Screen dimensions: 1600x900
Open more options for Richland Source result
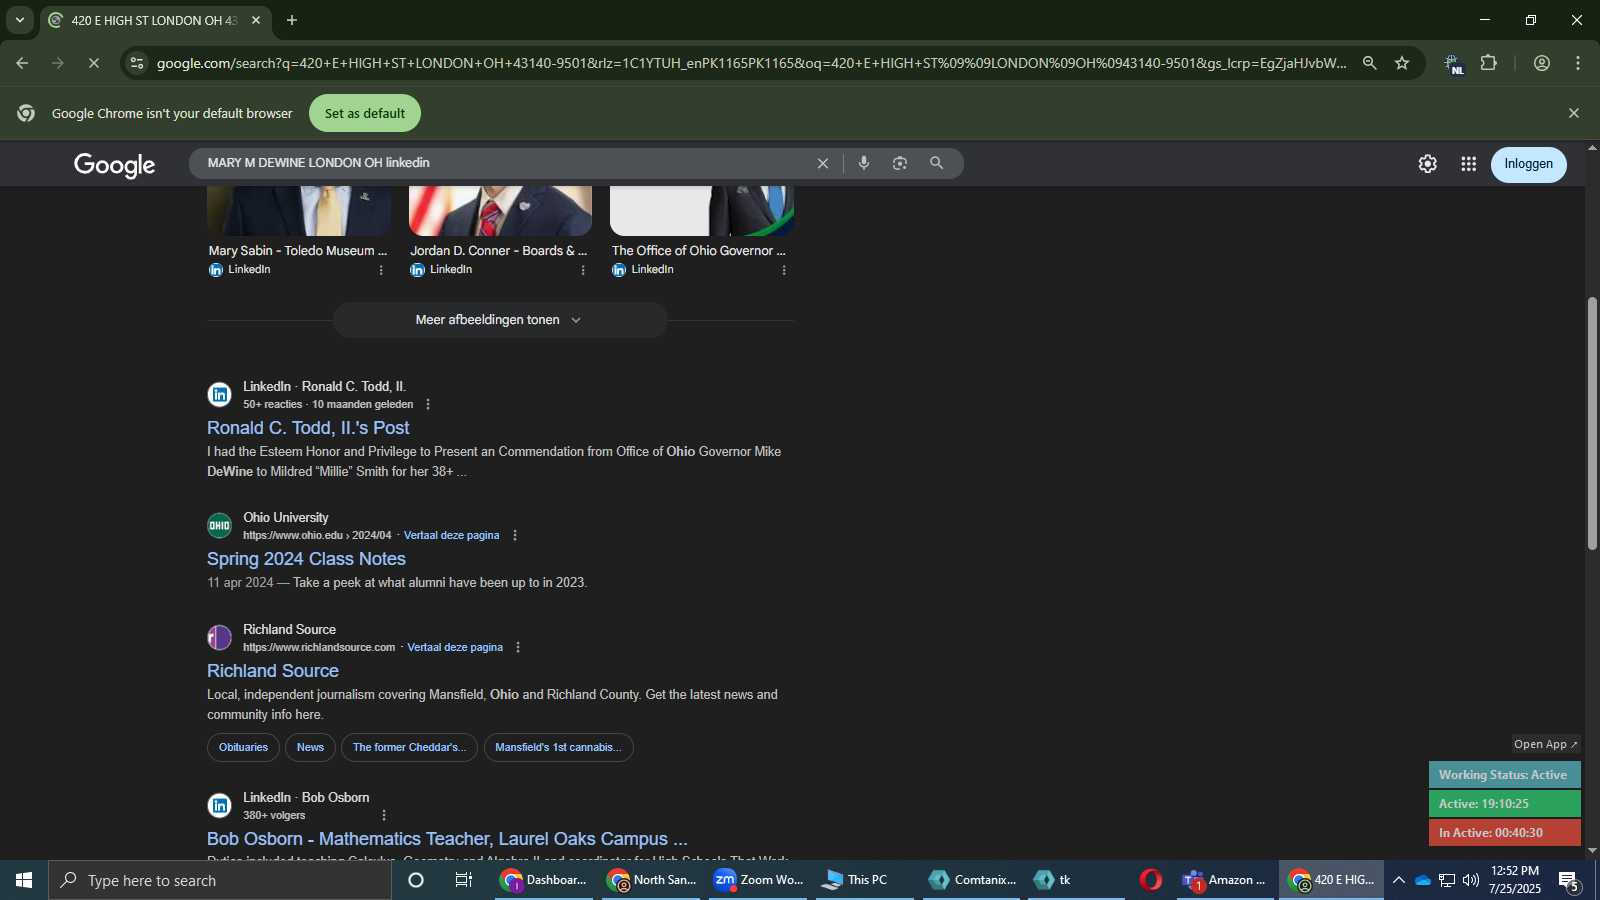pos(518,648)
